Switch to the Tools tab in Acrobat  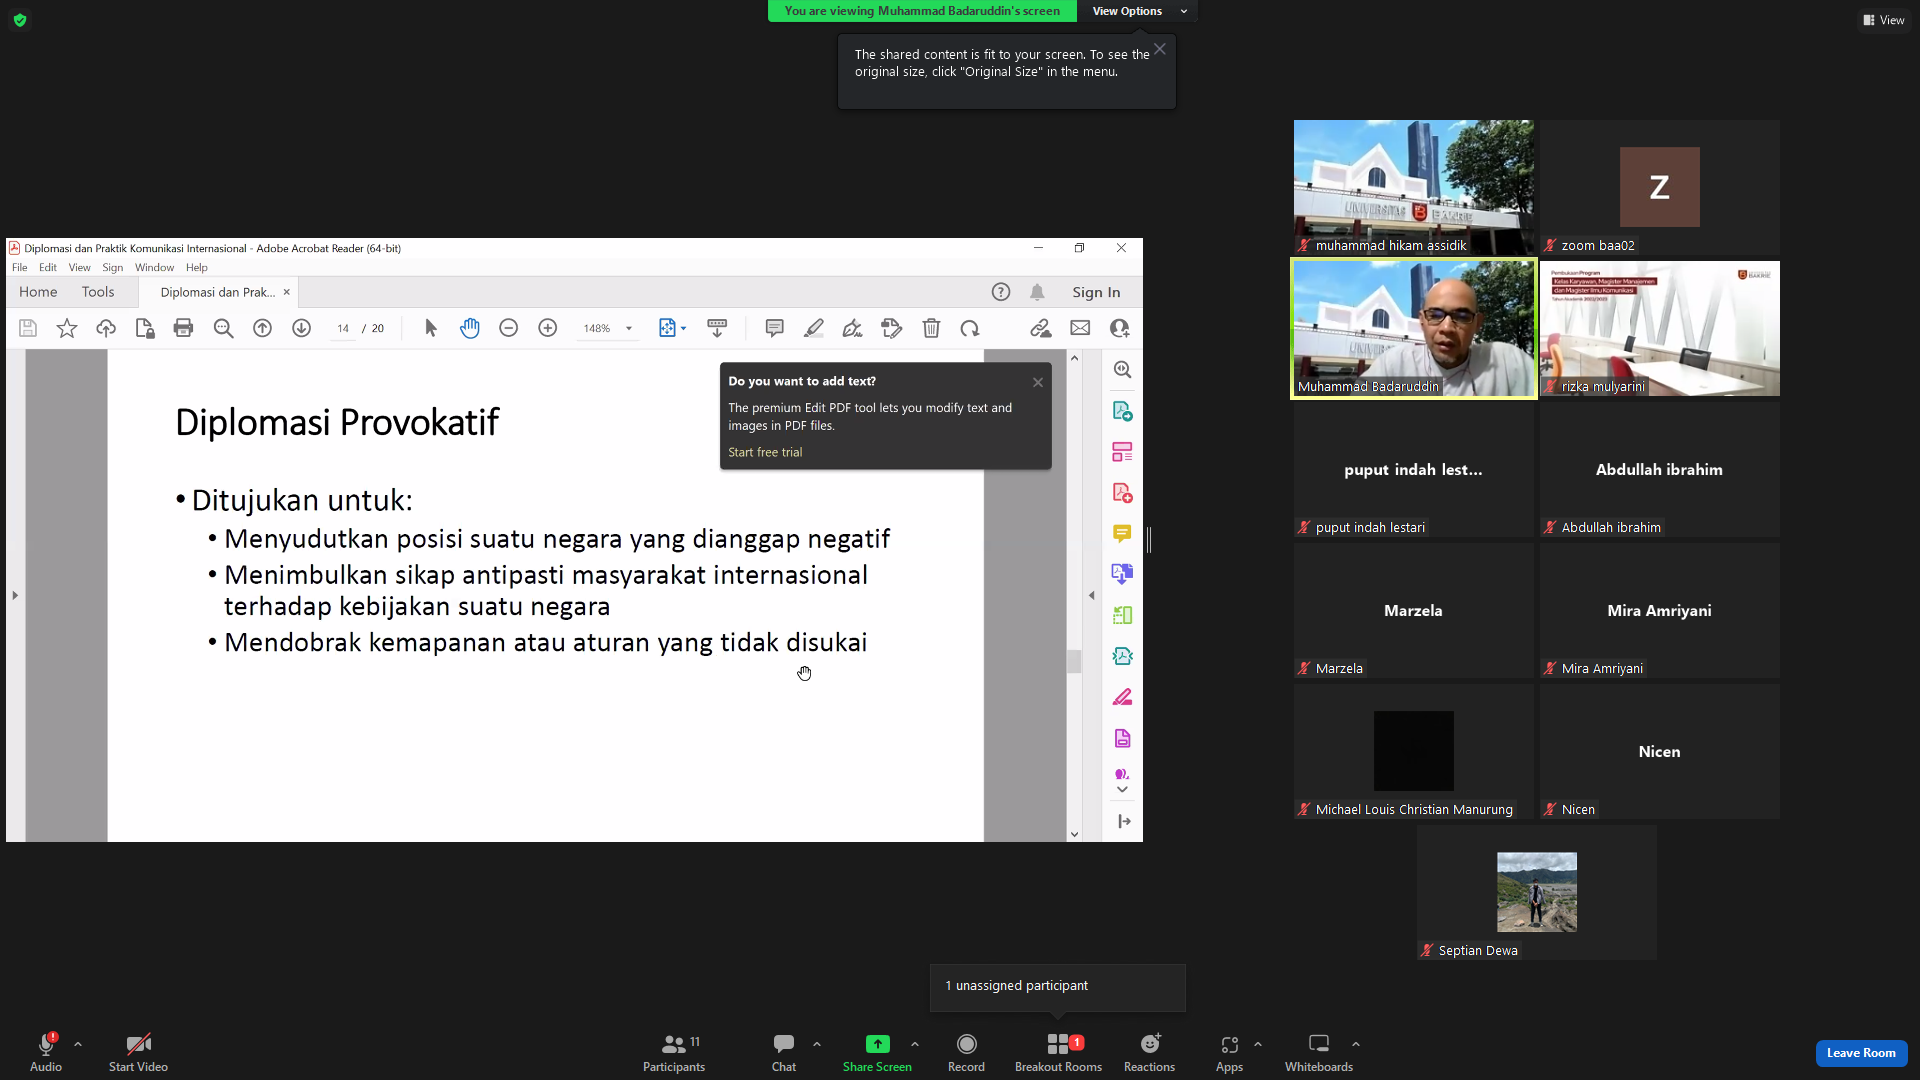[x=98, y=292]
